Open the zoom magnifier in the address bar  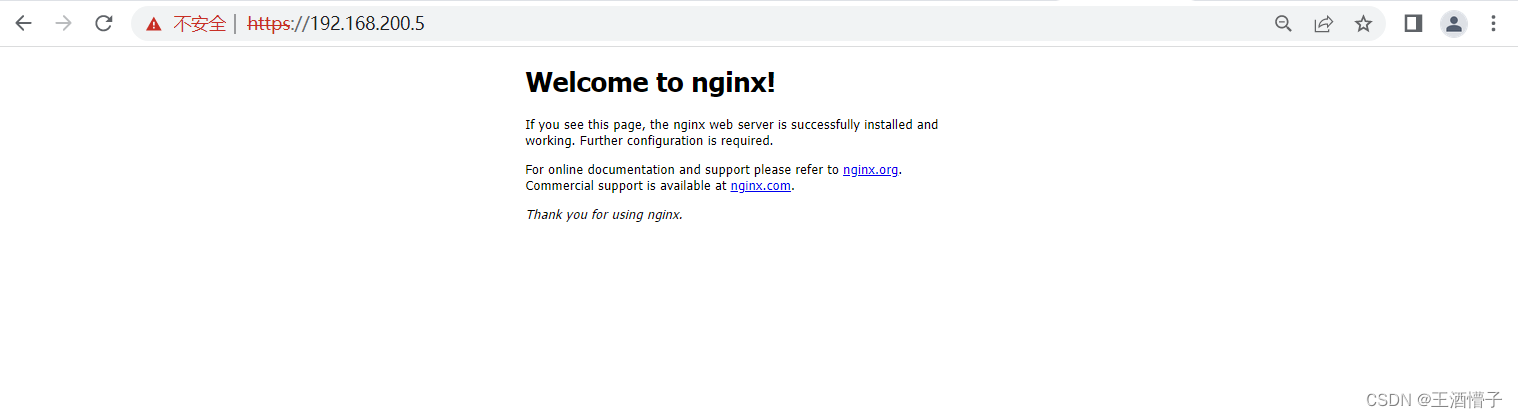(x=1283, y=24)
